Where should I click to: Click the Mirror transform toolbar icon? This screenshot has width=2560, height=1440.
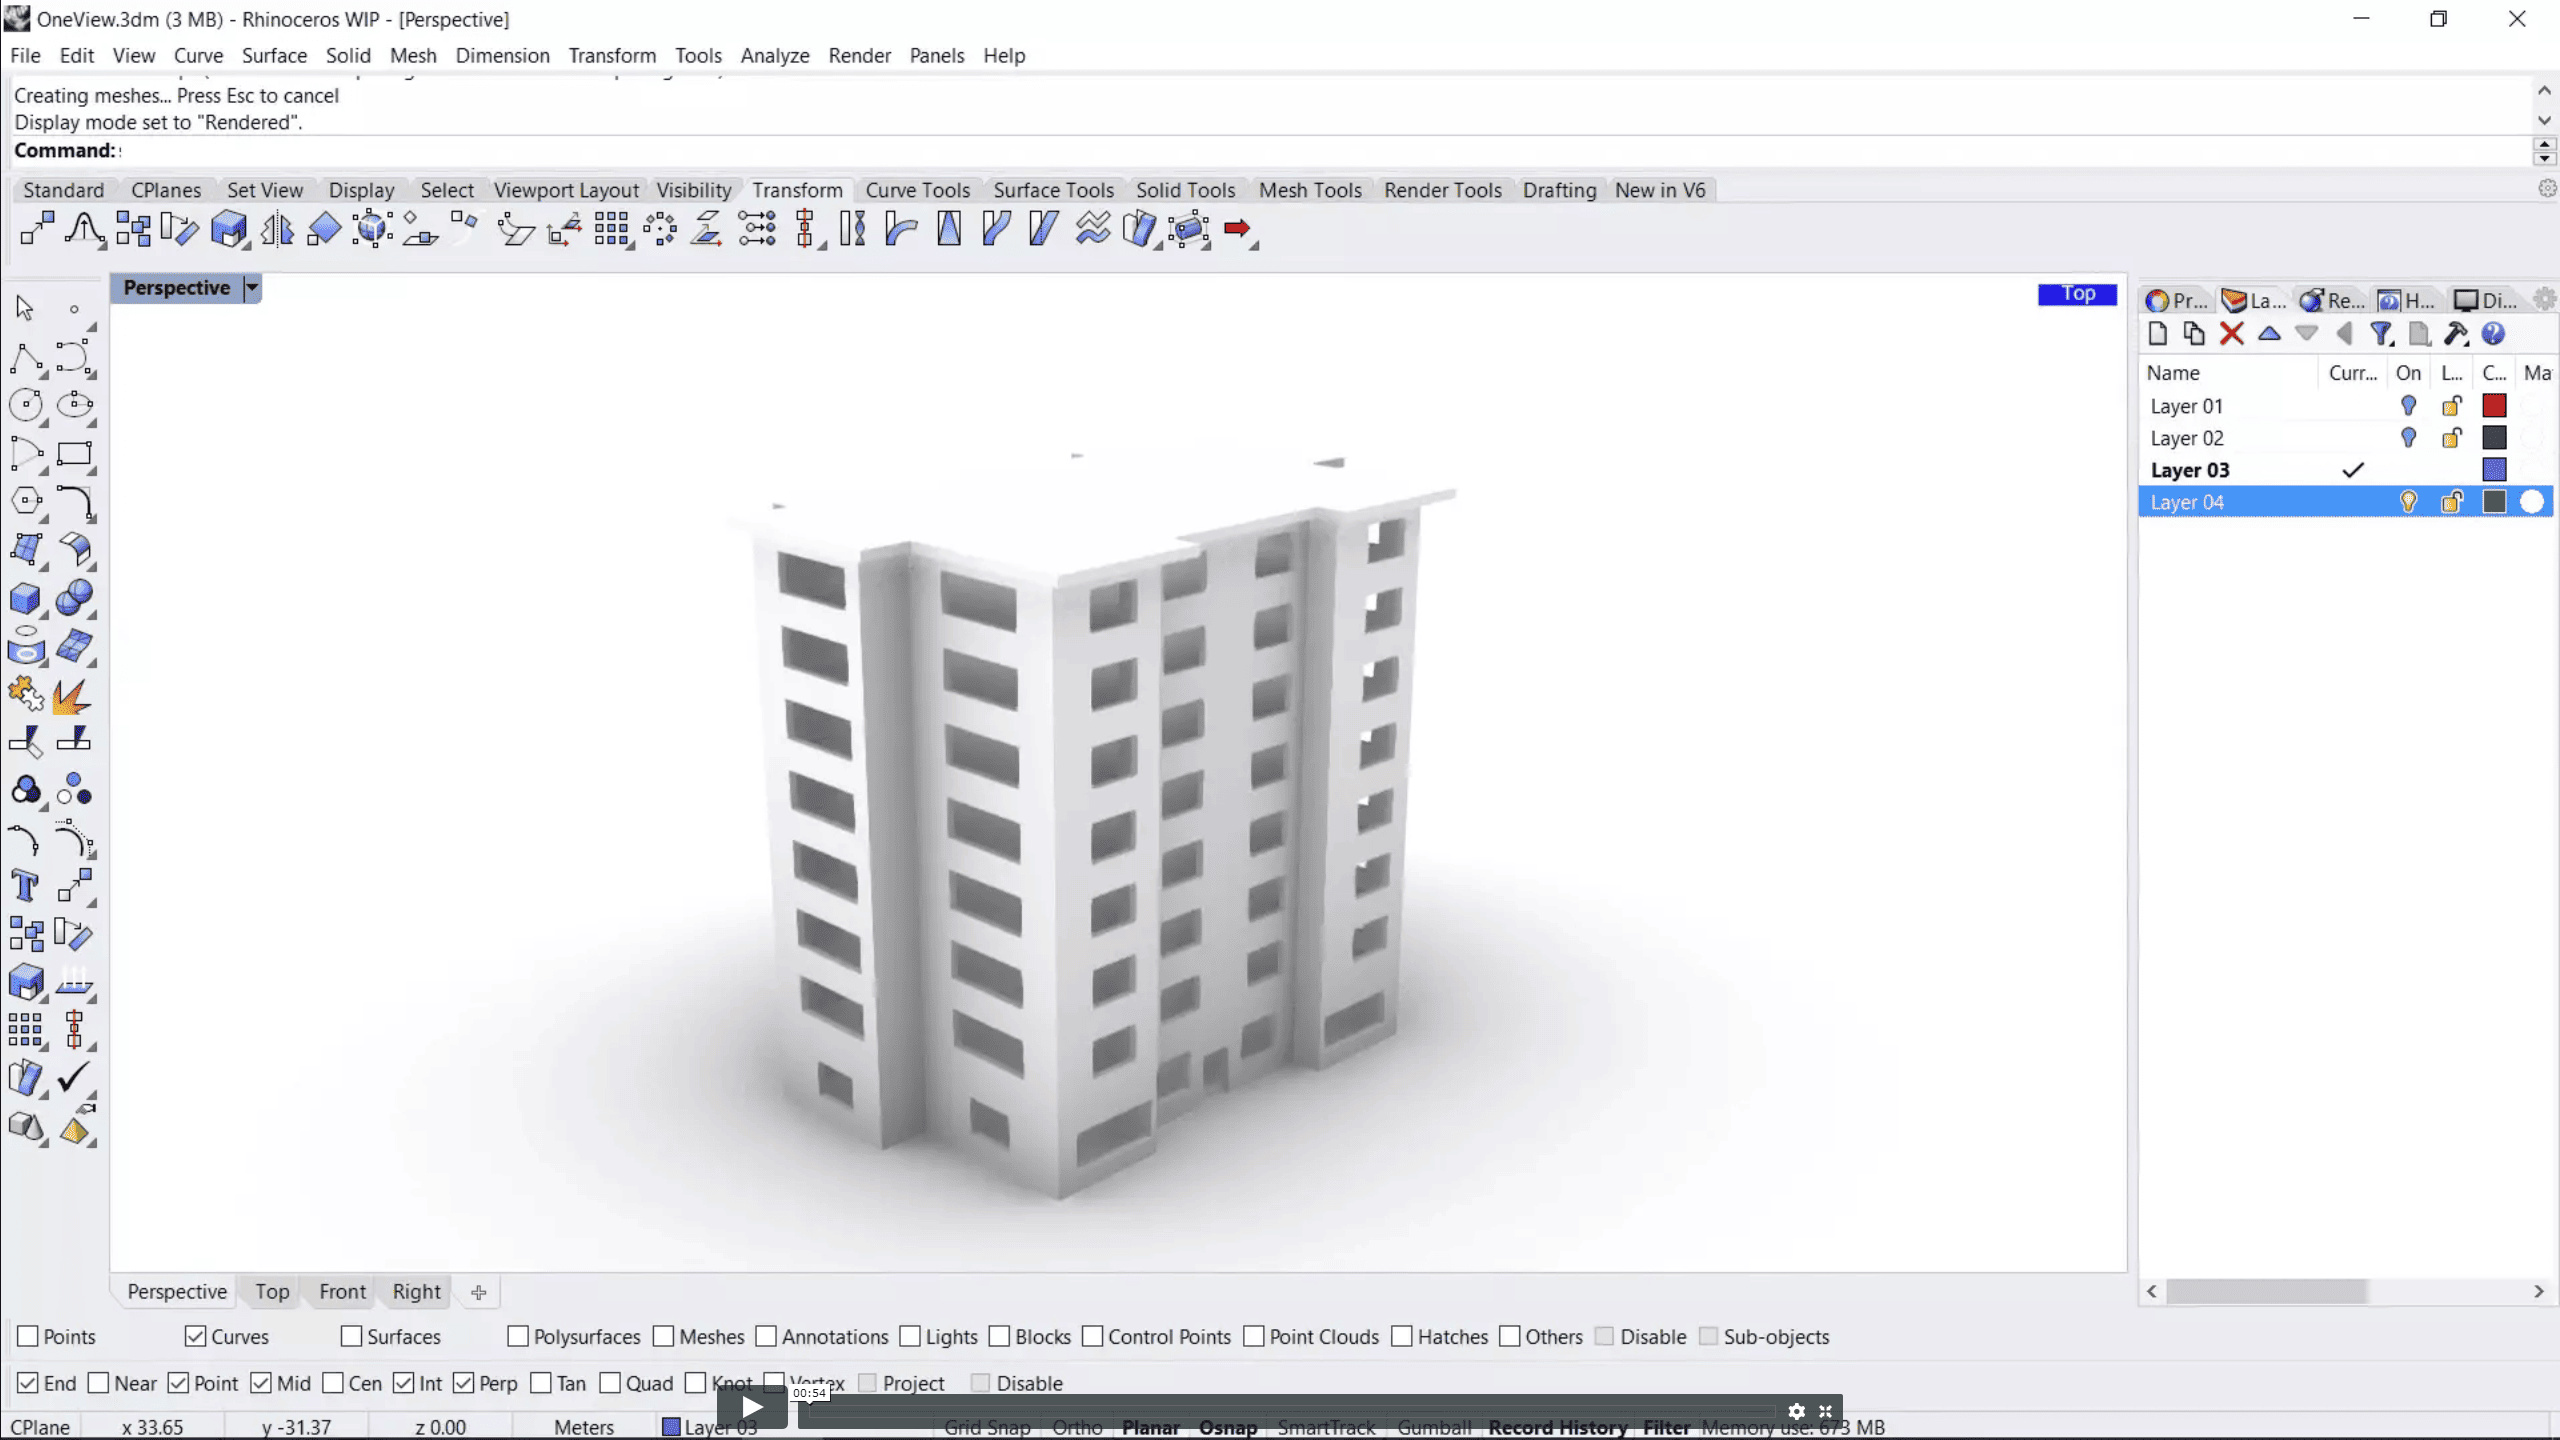click(277, 229)
